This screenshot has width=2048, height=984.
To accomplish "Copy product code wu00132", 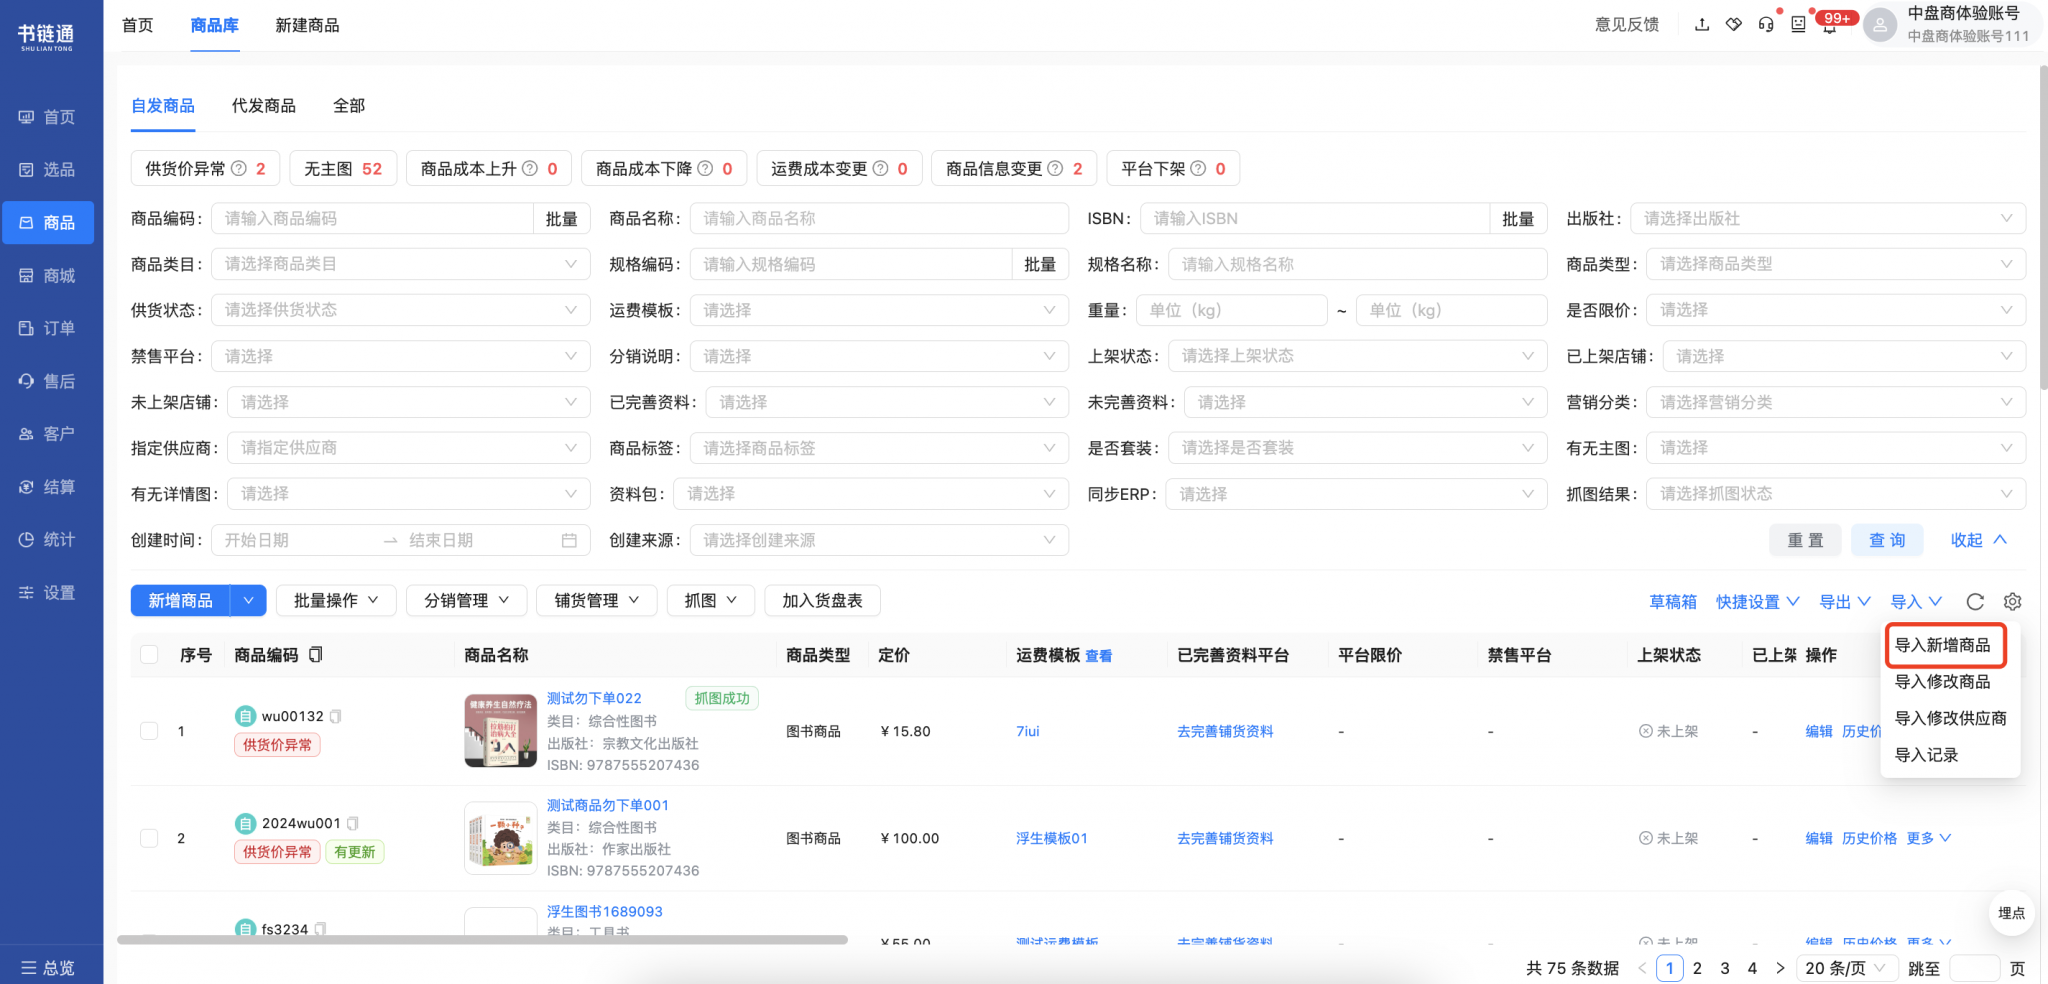I will pos(336,716).
